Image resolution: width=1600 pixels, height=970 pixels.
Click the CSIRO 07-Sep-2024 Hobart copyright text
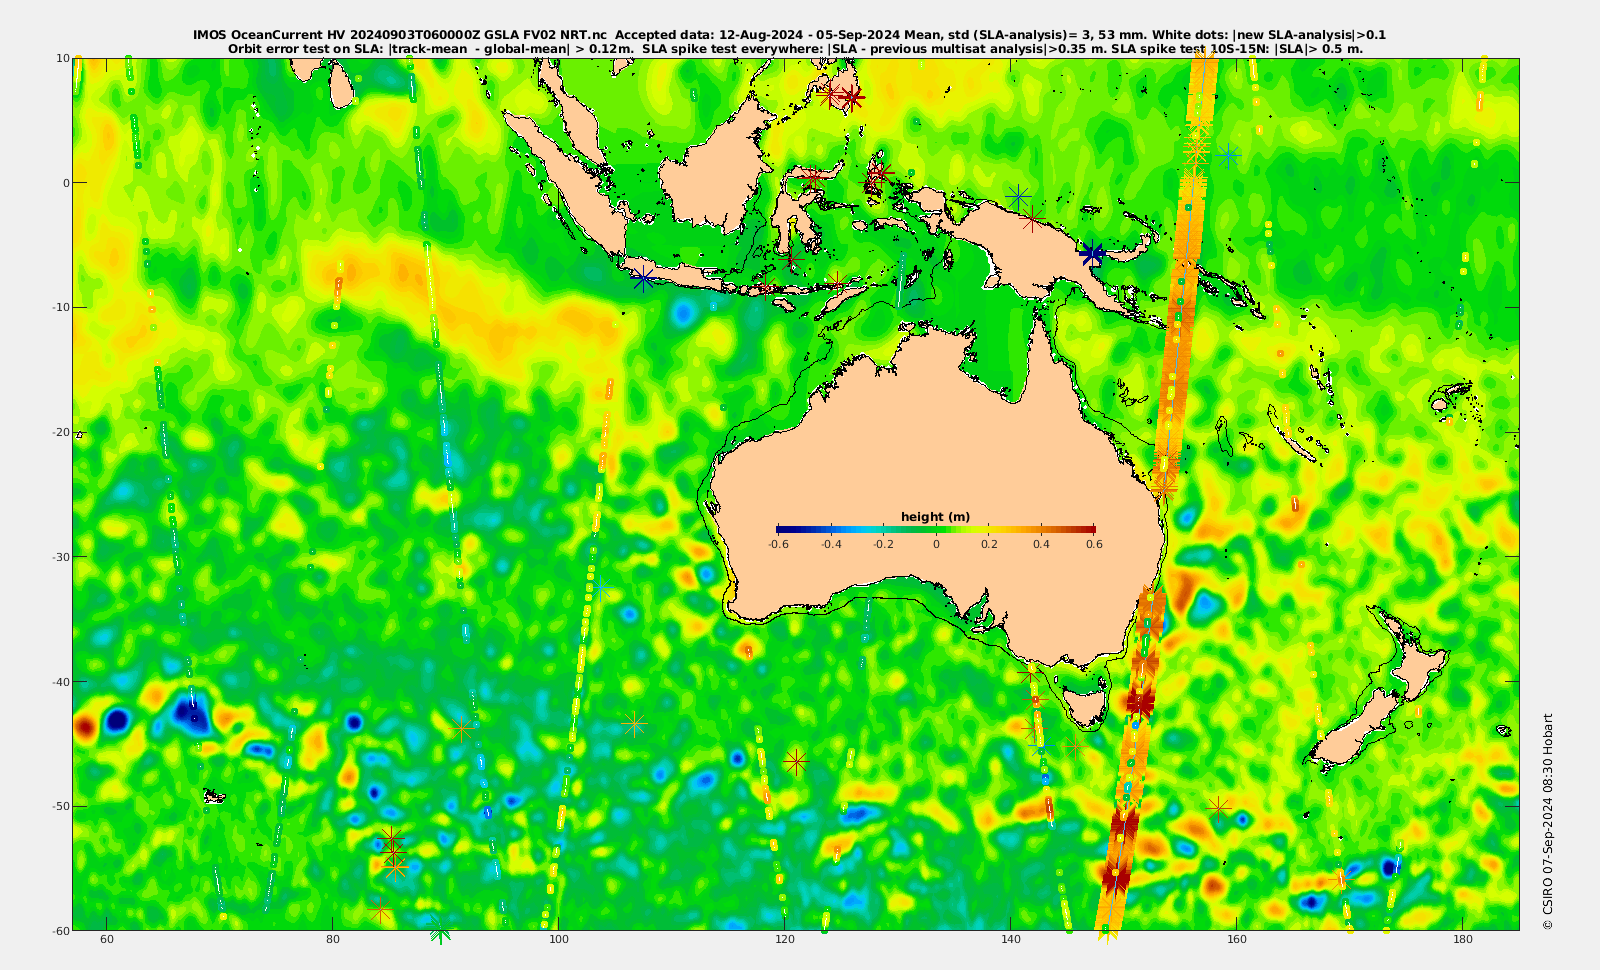(x=1548, y=821)
